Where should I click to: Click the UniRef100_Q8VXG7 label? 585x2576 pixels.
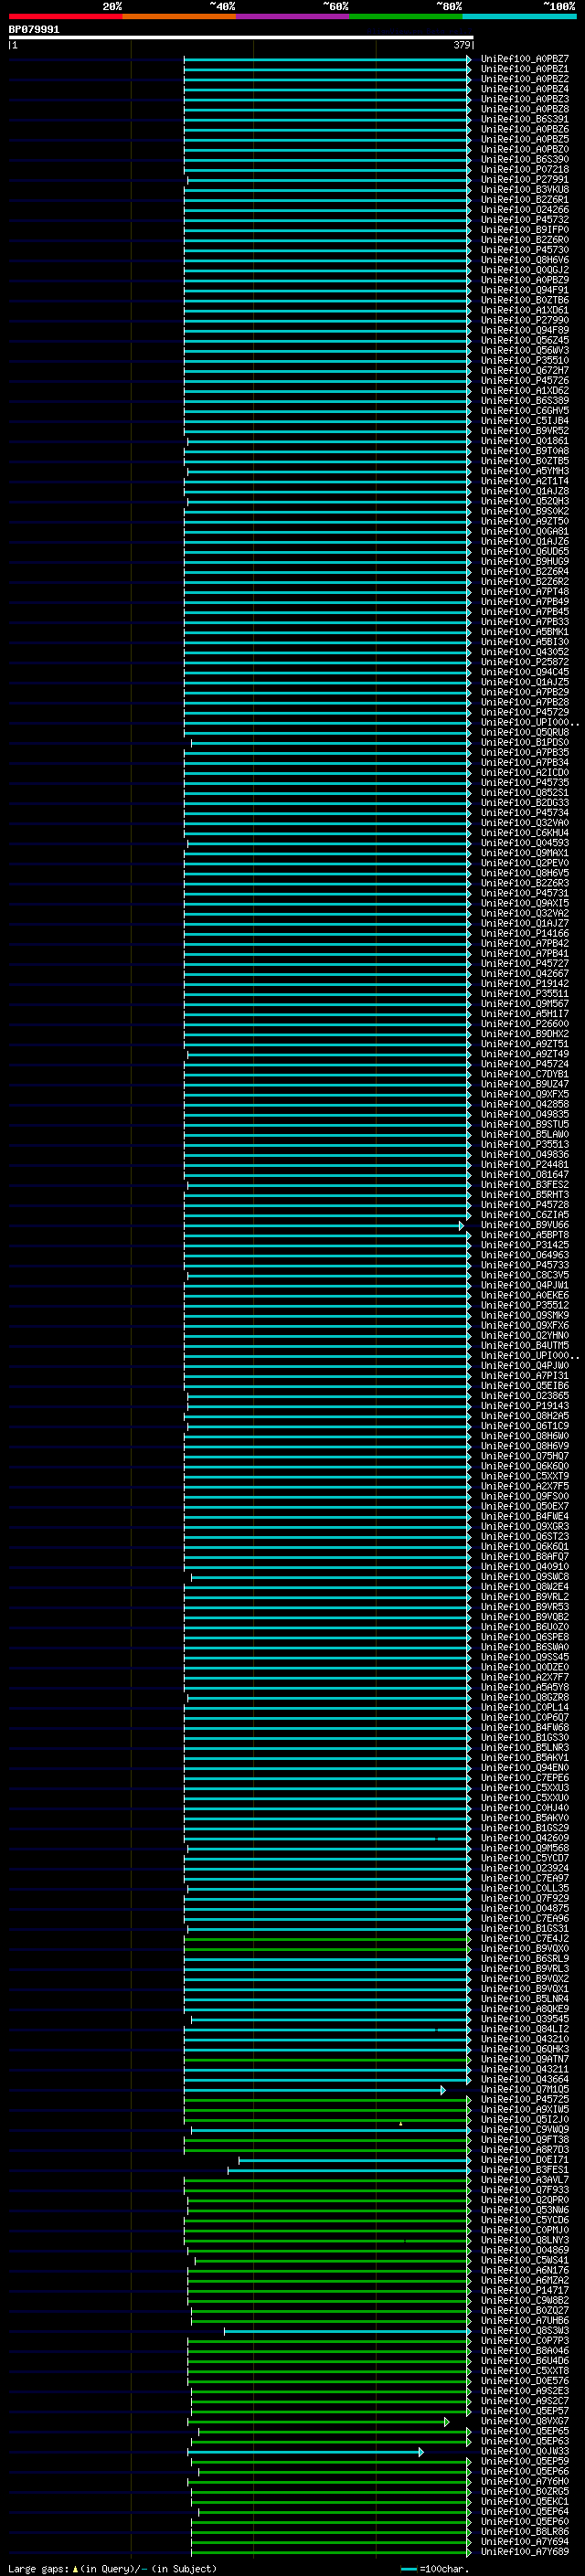524,2421
